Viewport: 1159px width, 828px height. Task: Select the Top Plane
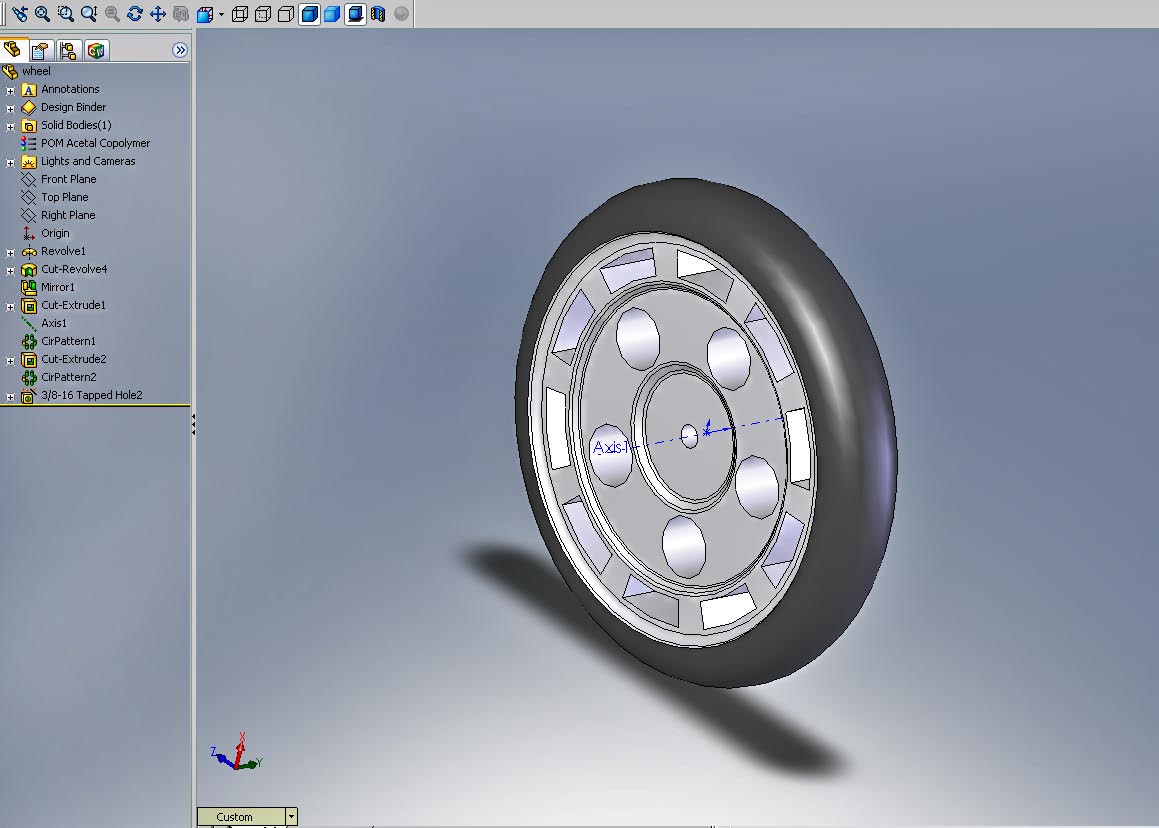(x=64, y=197)
